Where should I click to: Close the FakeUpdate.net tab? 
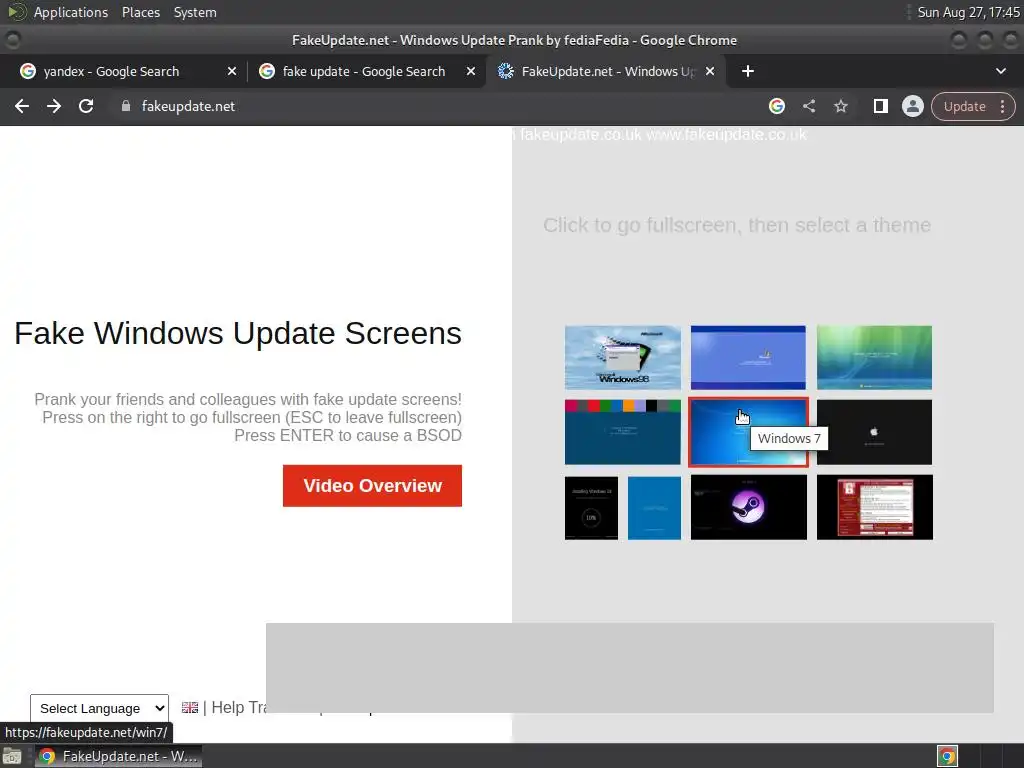point(710,71)
